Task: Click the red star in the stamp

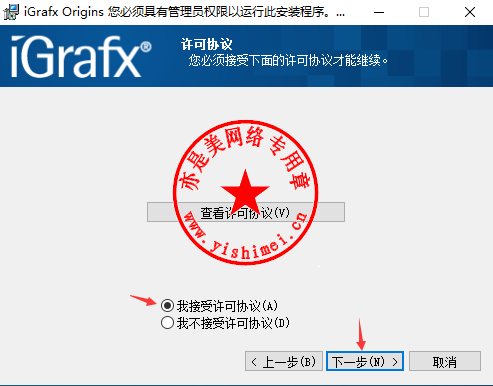Action: pyautogui.click(x=245, y=191)
